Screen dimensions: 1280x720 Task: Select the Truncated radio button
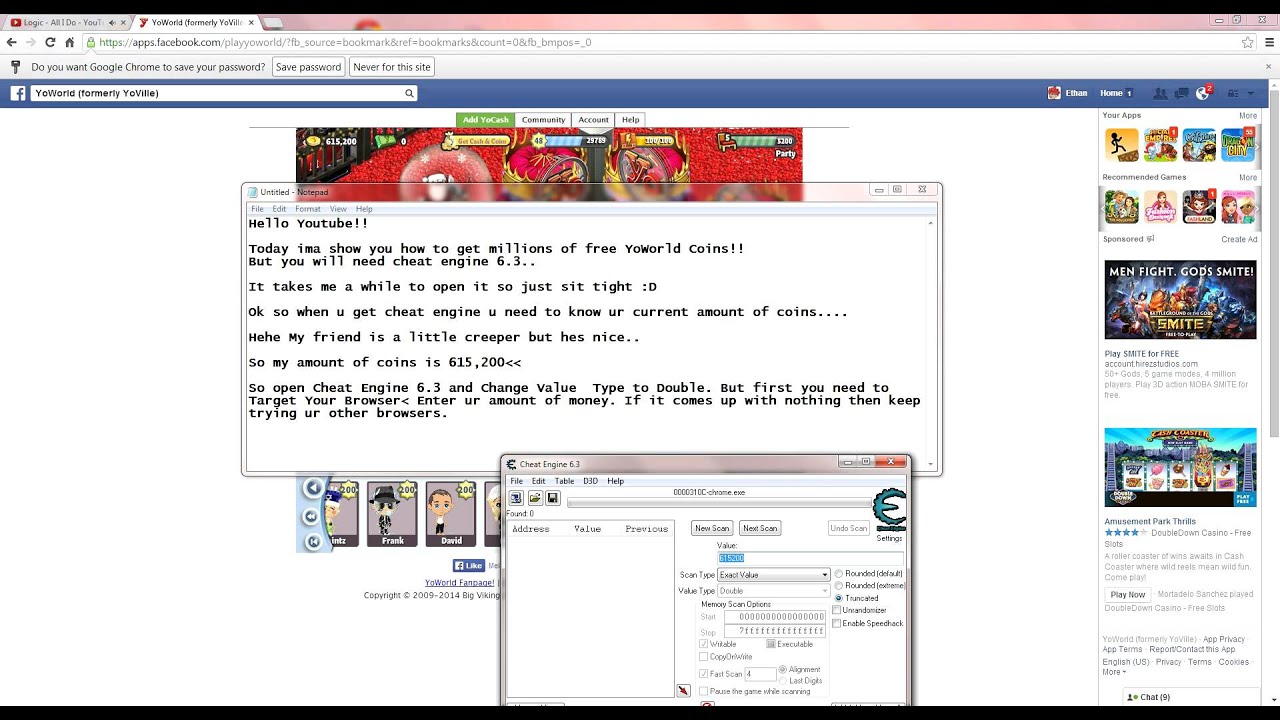pos(838,598)
